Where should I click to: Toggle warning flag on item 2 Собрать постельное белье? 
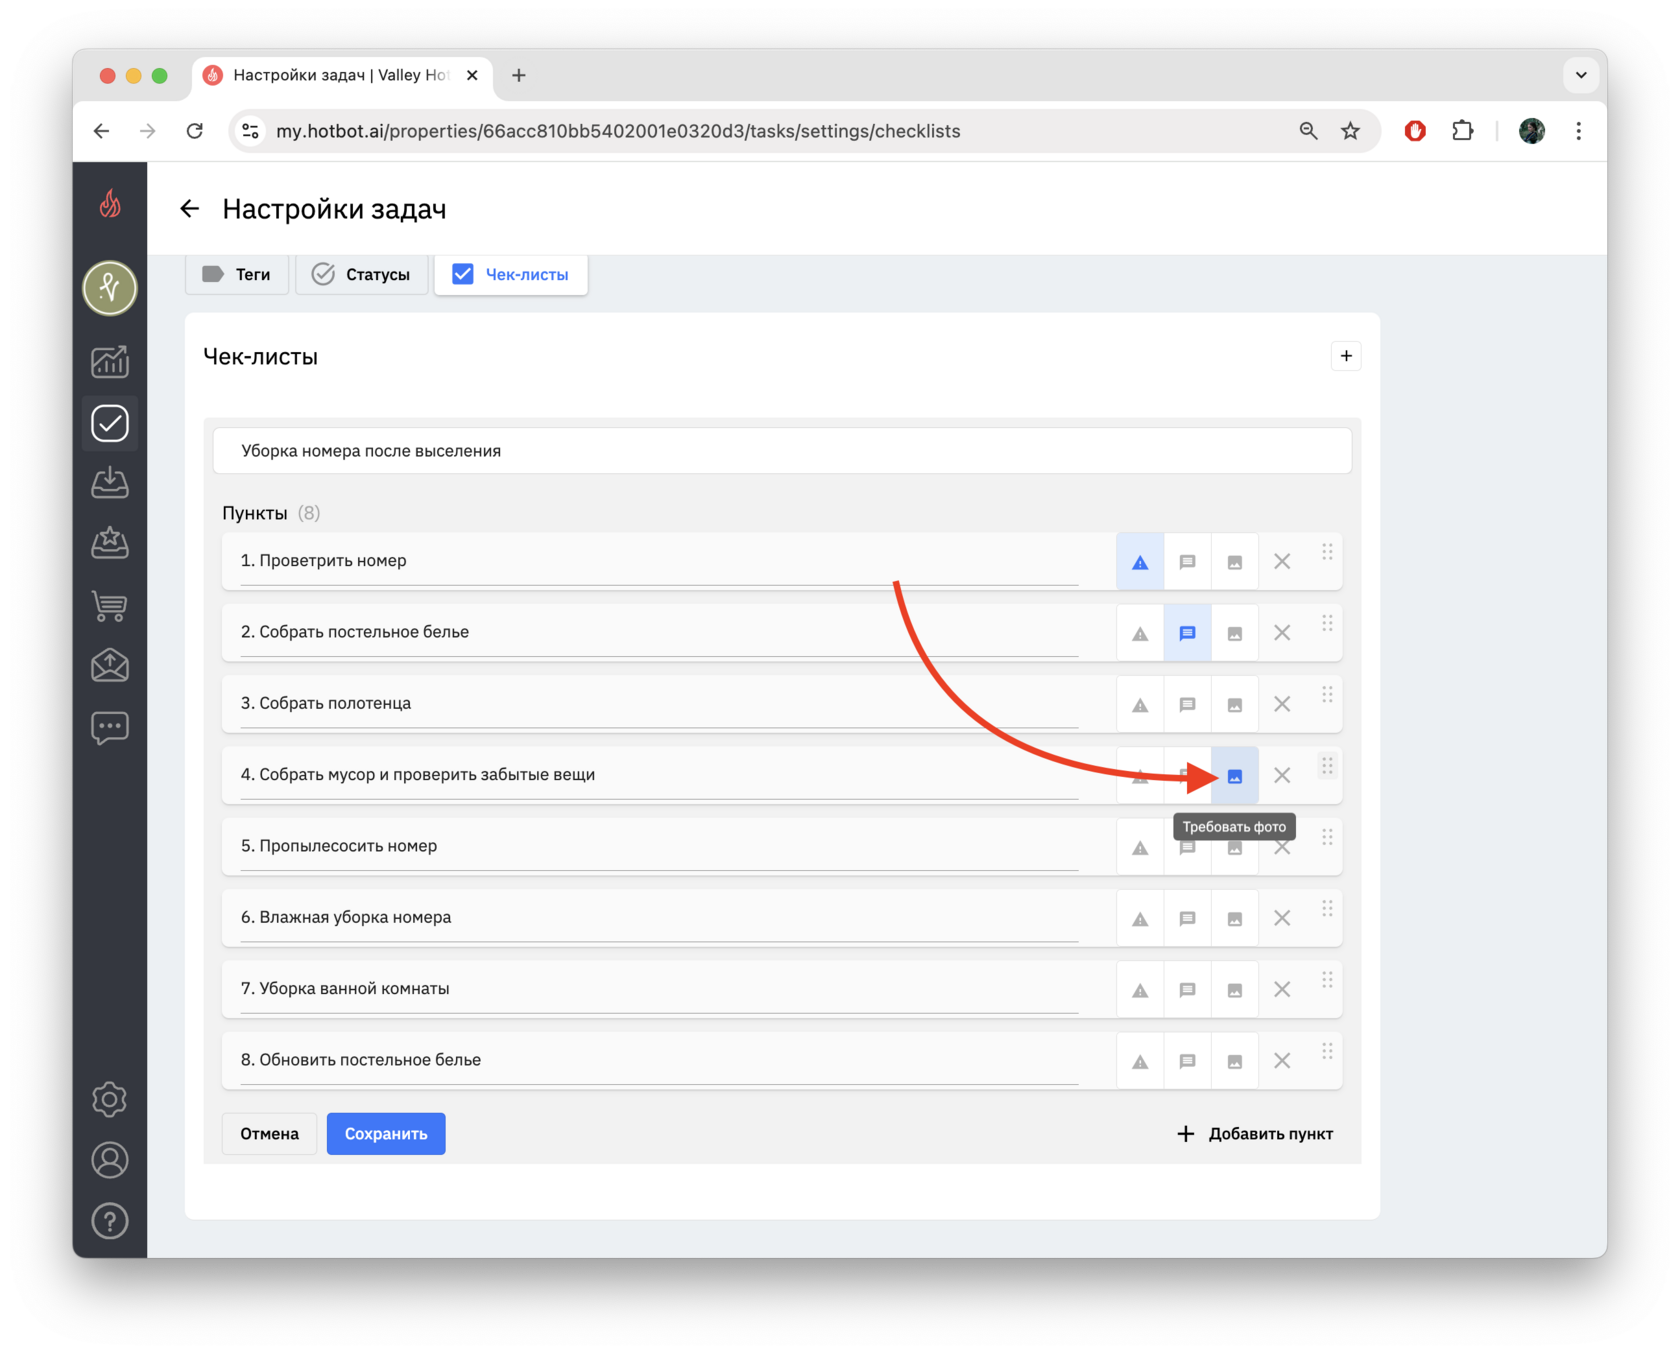[1140, 633]
